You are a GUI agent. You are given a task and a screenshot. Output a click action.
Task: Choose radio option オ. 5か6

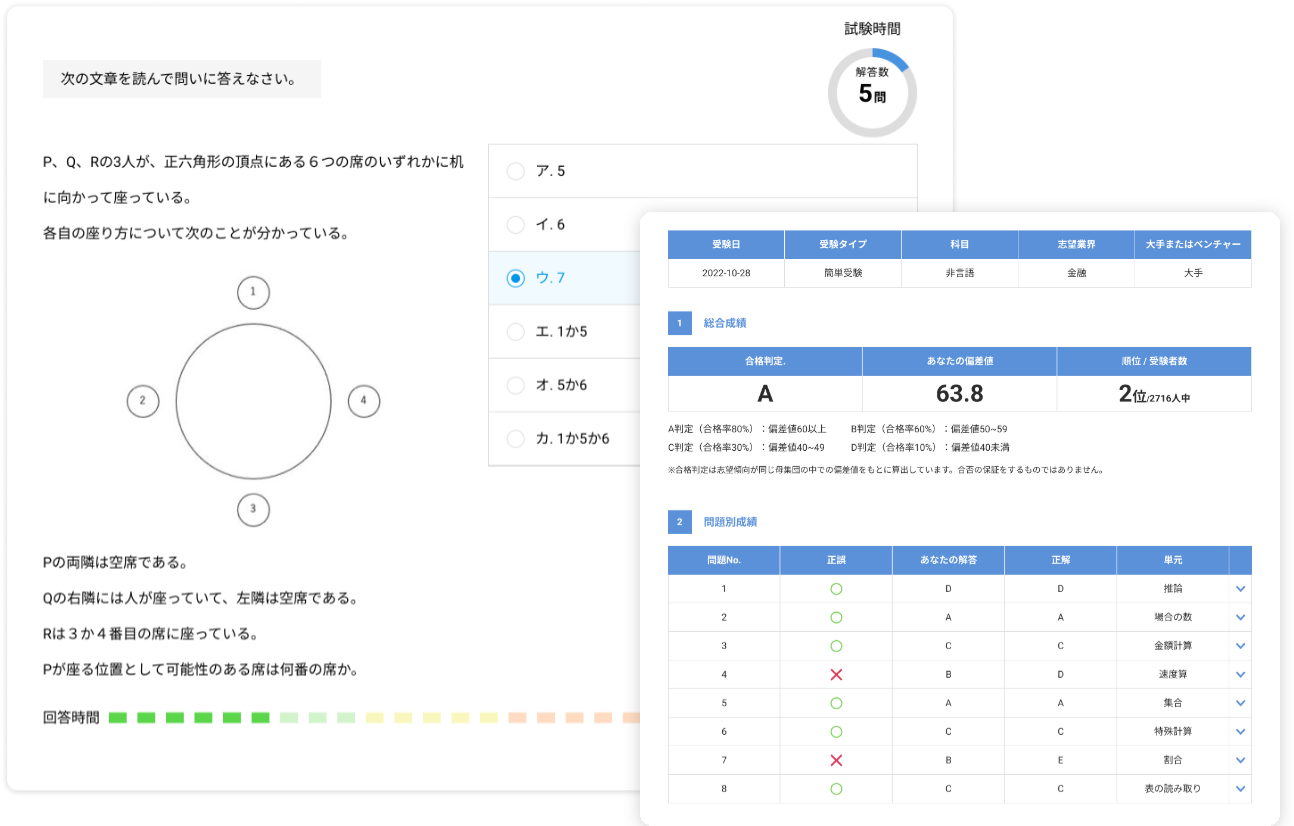coord(516,385)
